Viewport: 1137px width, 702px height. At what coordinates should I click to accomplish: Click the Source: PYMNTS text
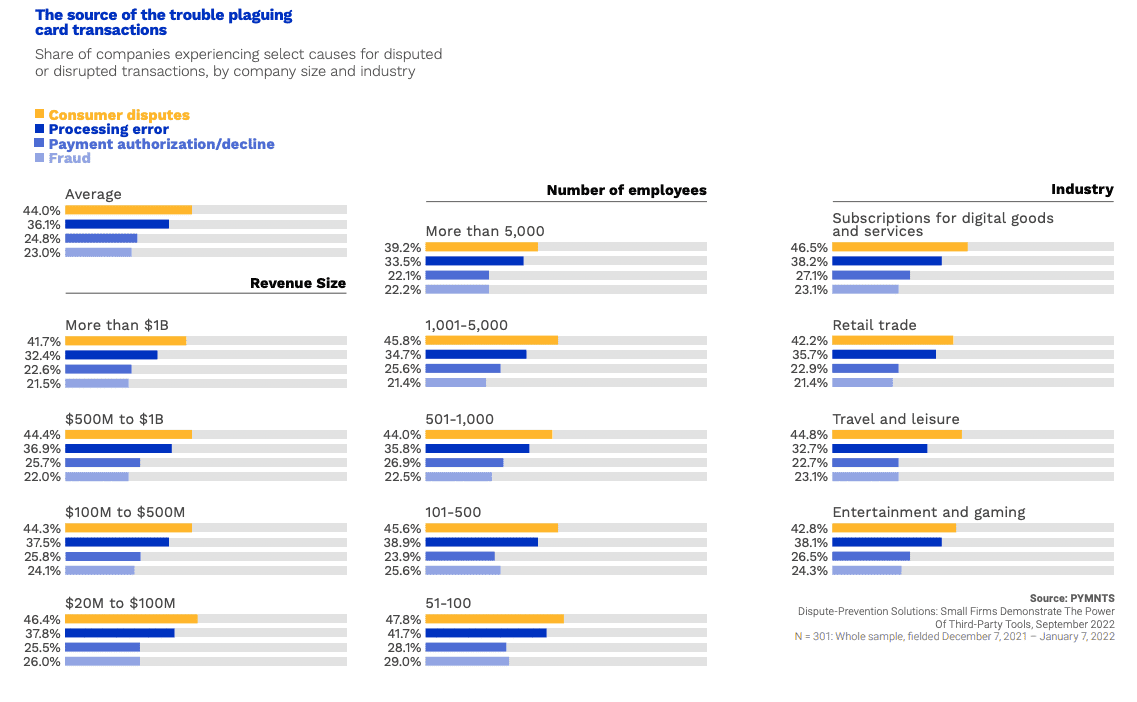point(1072,598)
